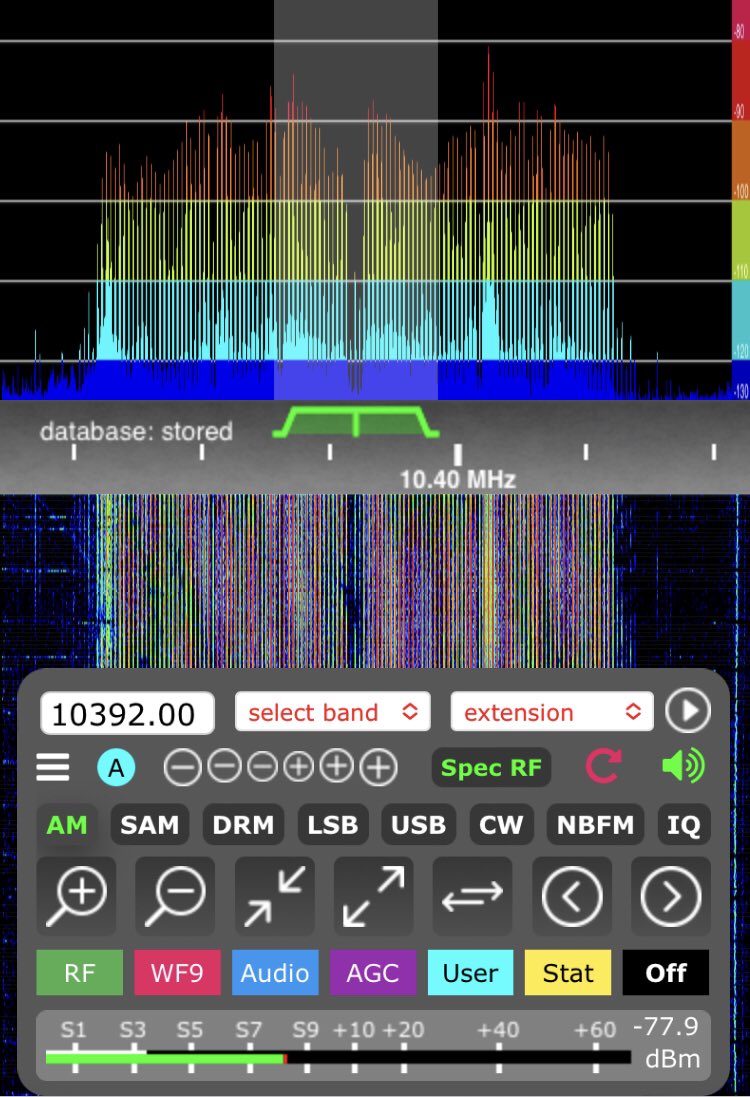Click the 10392.00 frequency entry field
Screen dimensions: 750x1097
(127, 713)
